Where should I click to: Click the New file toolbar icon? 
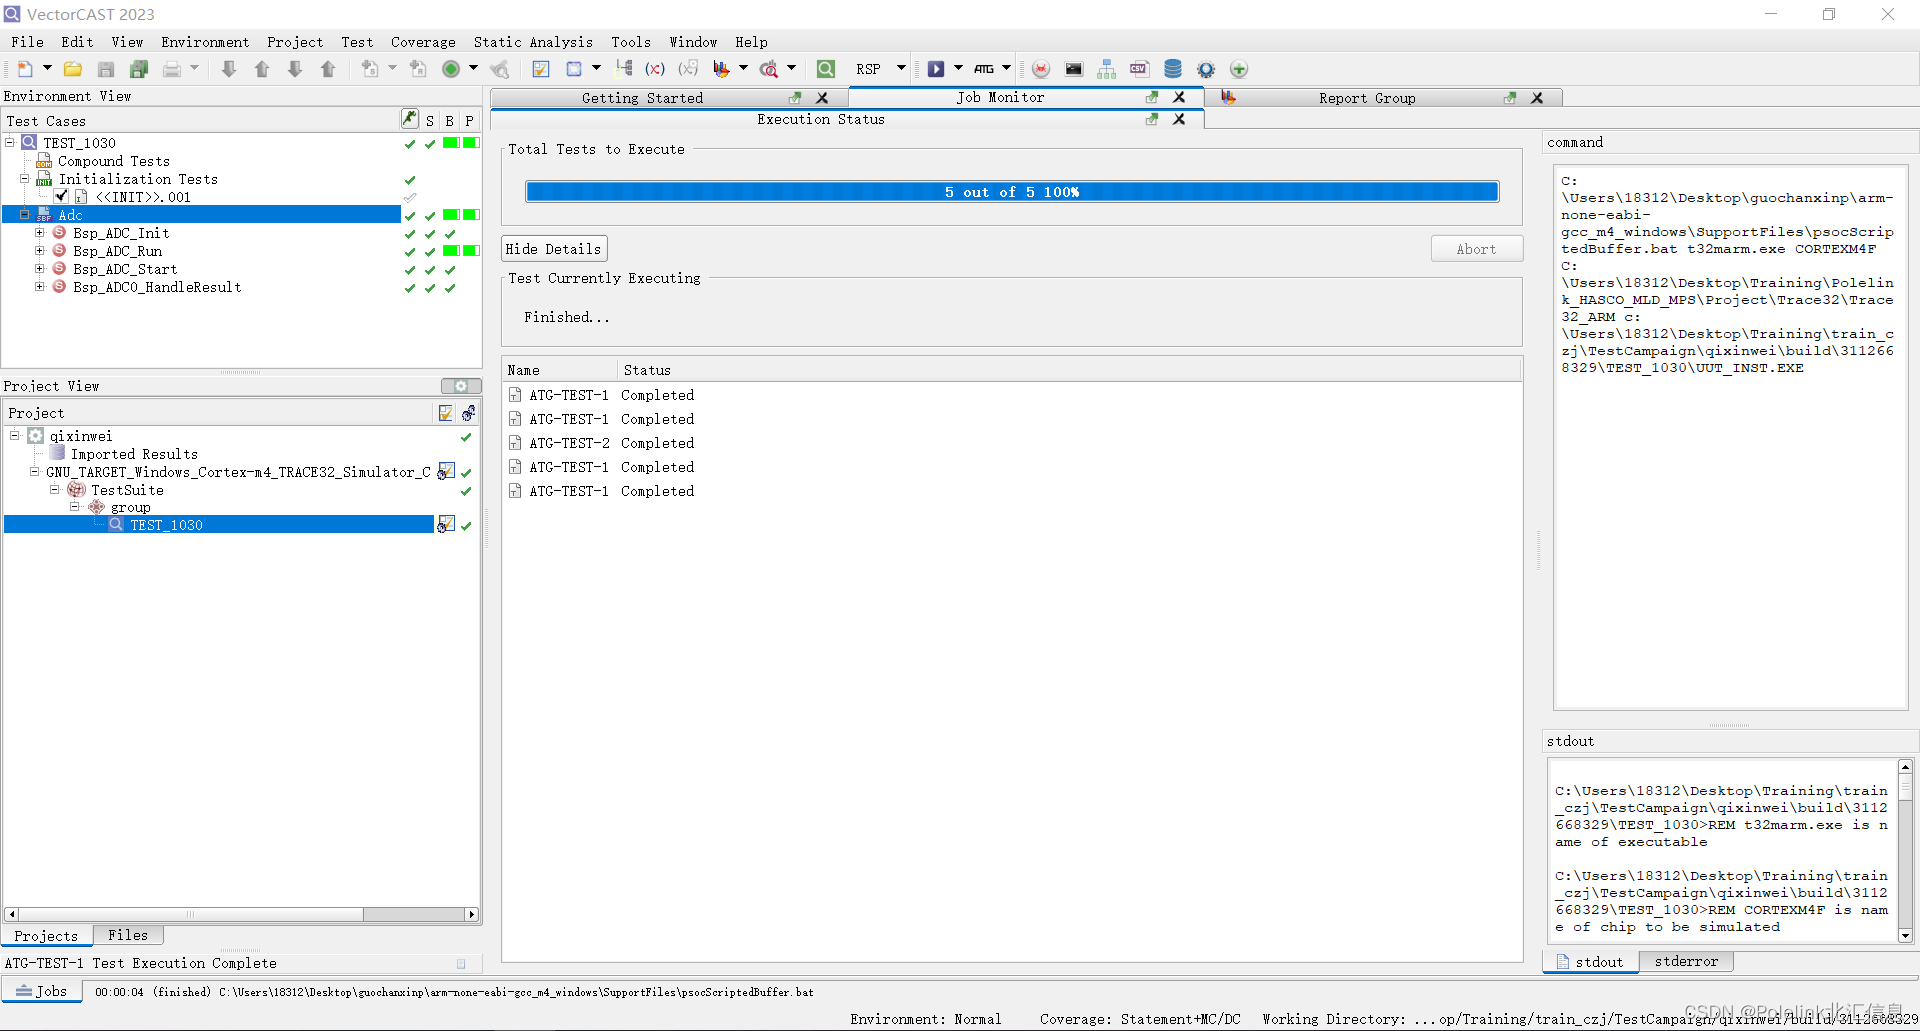pos(25,69)
